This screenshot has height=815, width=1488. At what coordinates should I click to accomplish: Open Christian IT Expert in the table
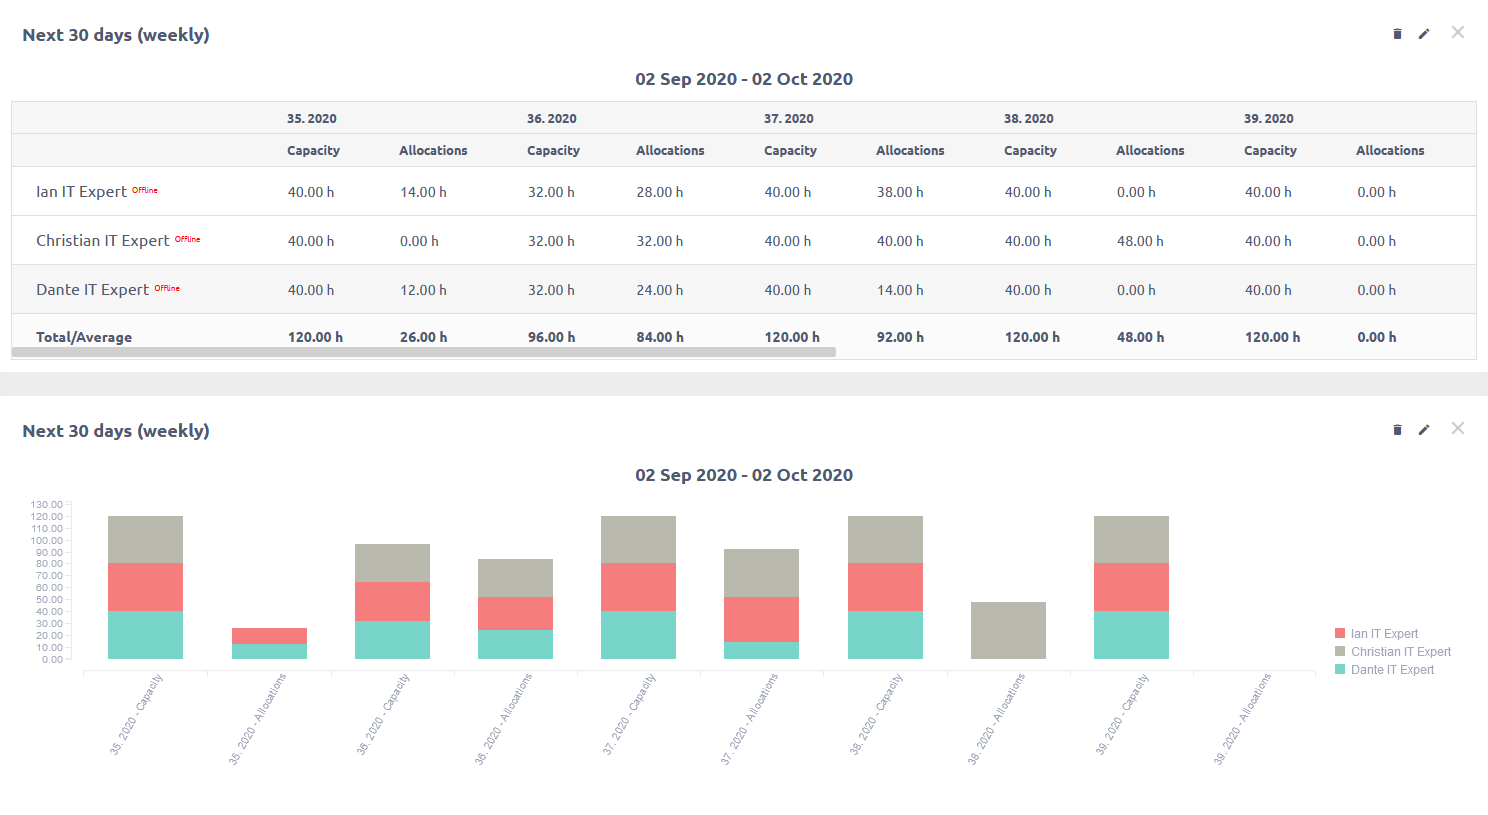tap(102, 241)
